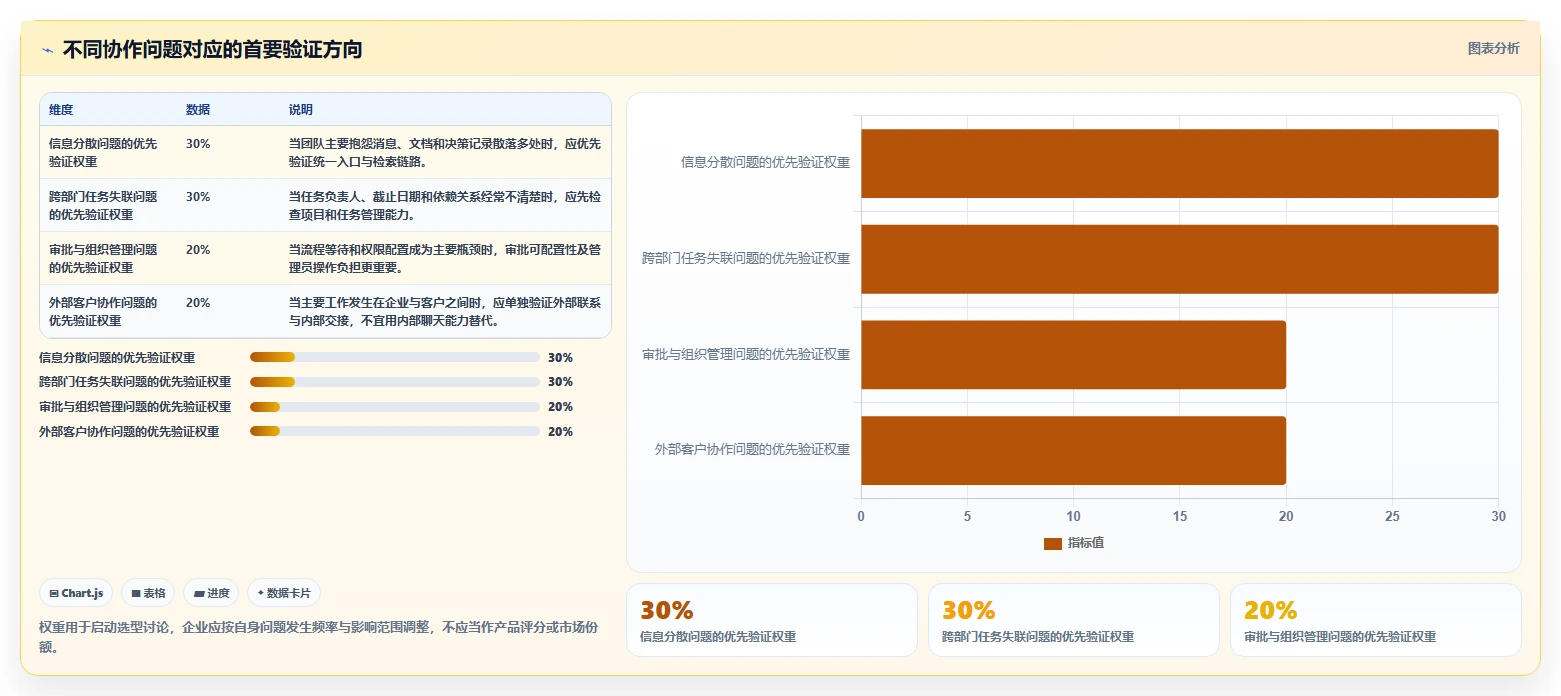Viewport: 1561px width, 696px height.
Task: Click the description starting 当主要工作发生在企业与客户
Action: coord(445,311)
